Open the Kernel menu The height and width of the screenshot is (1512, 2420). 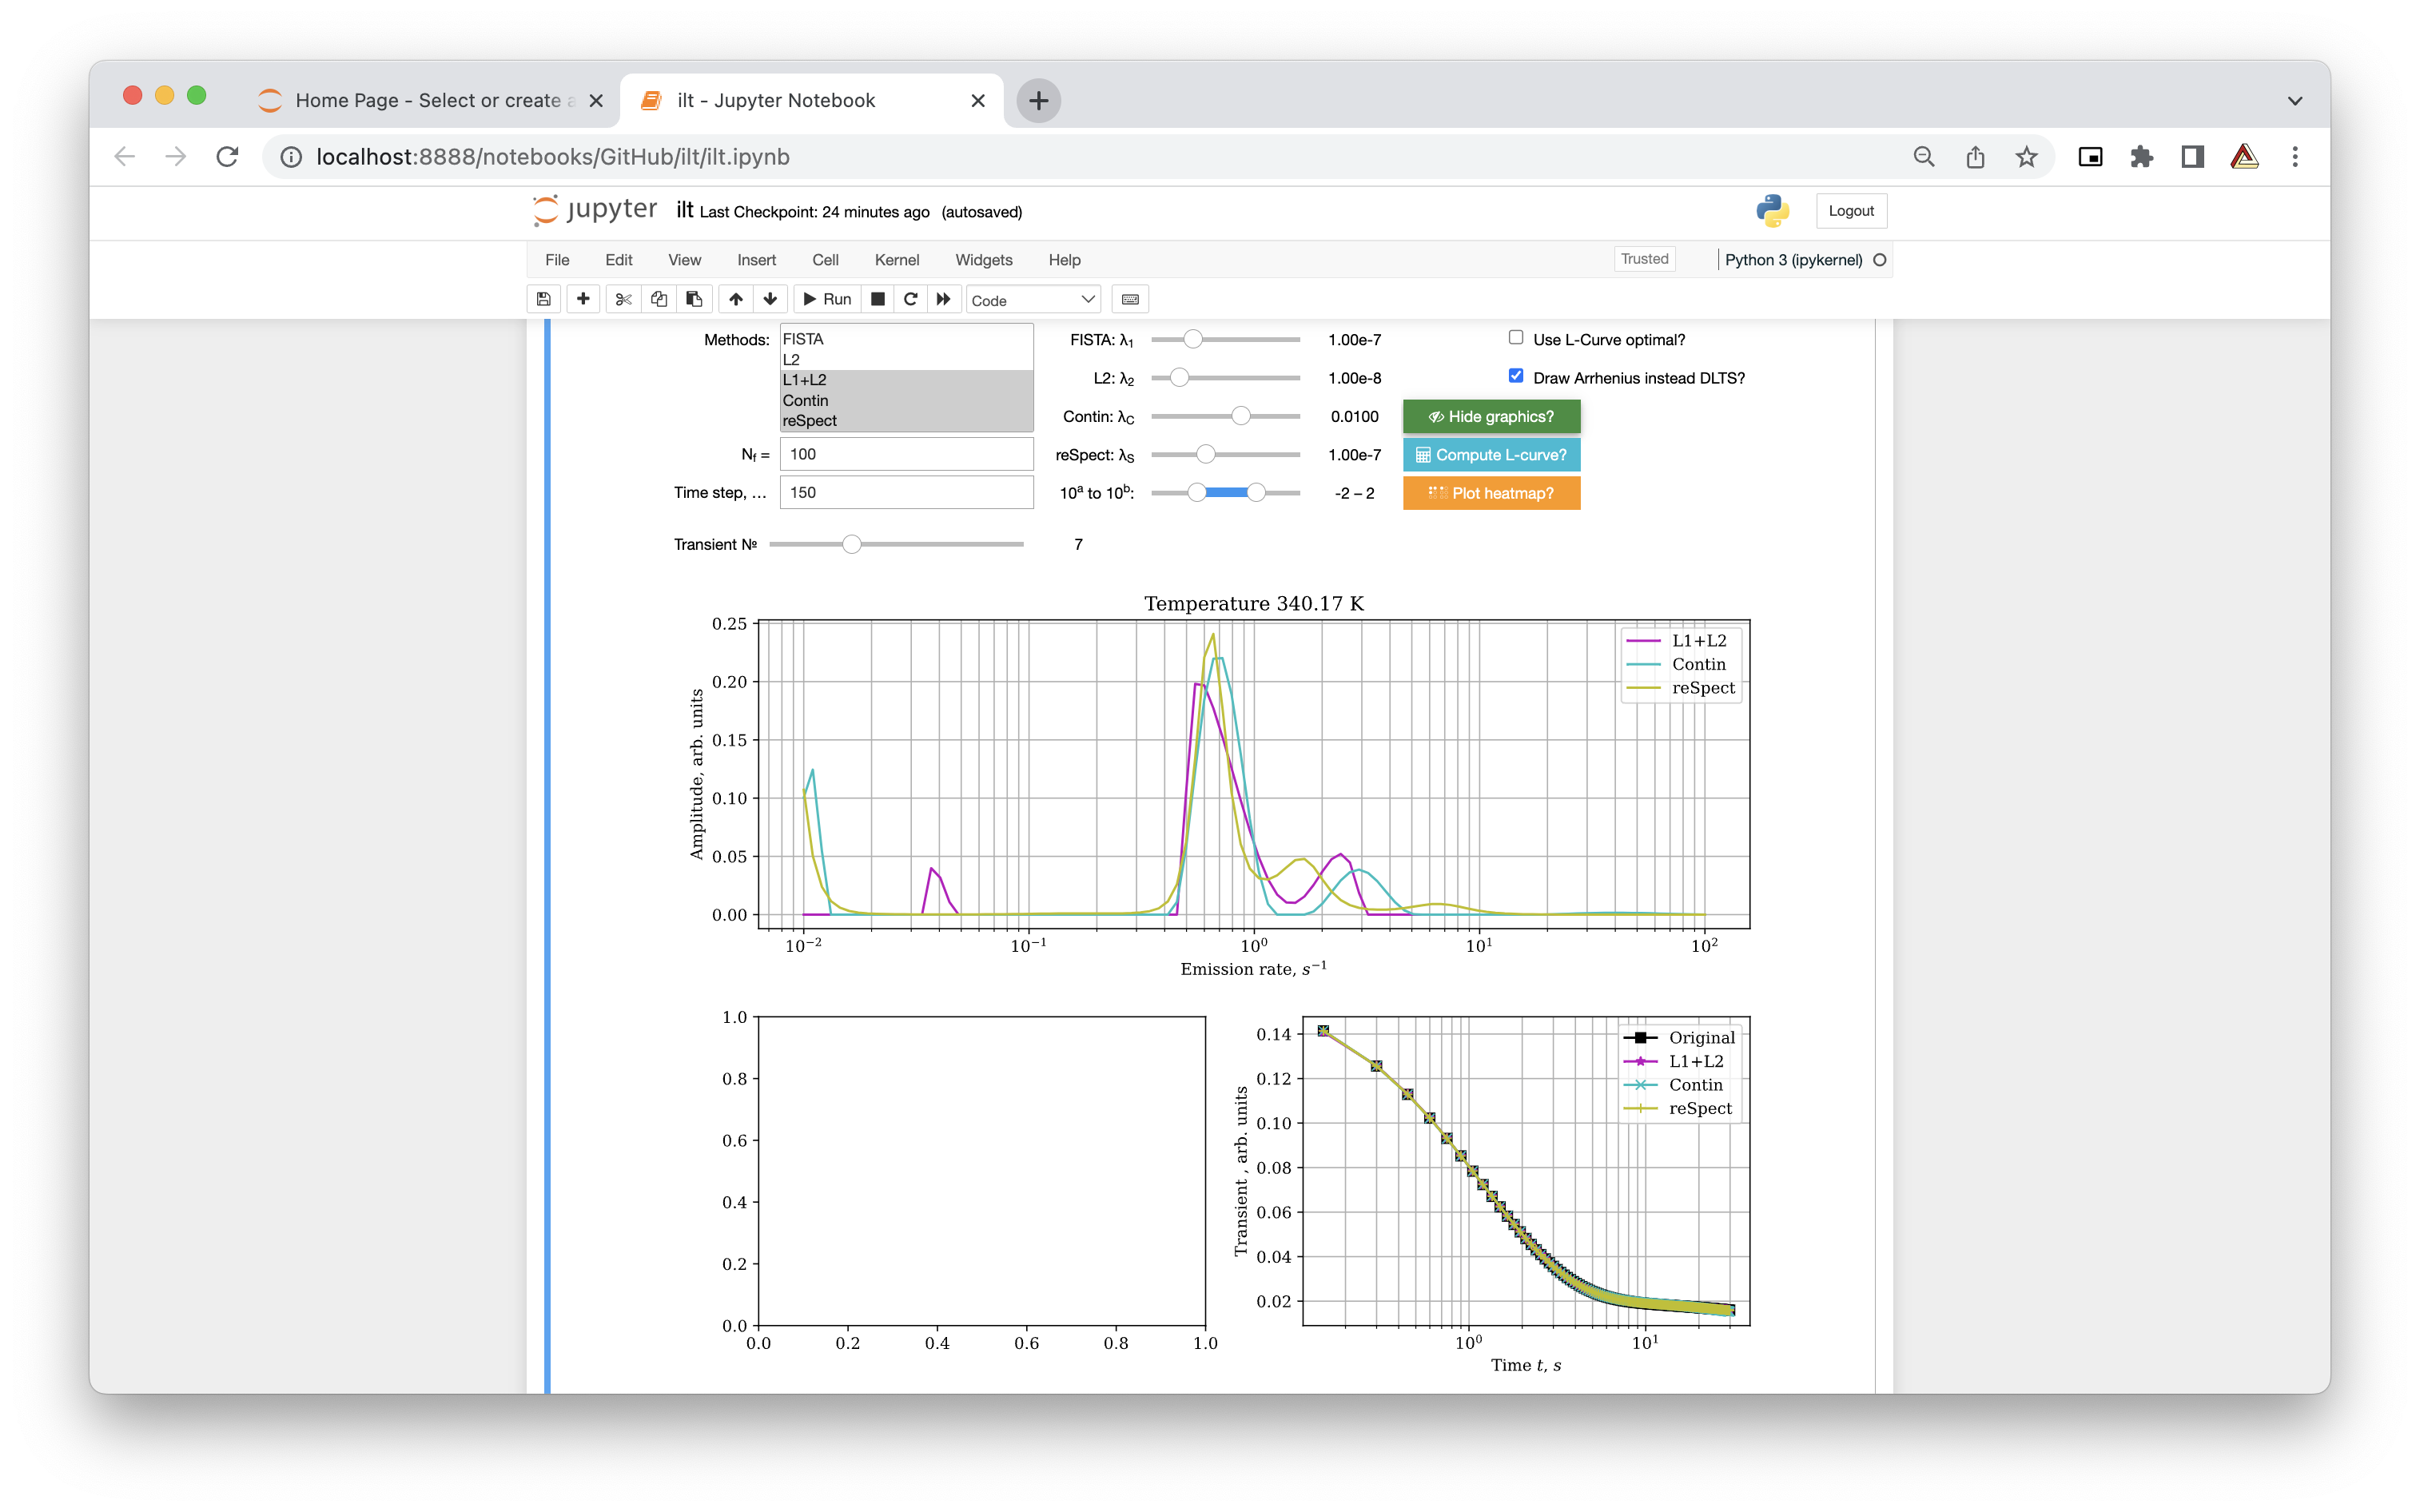[x=896, y=260]
